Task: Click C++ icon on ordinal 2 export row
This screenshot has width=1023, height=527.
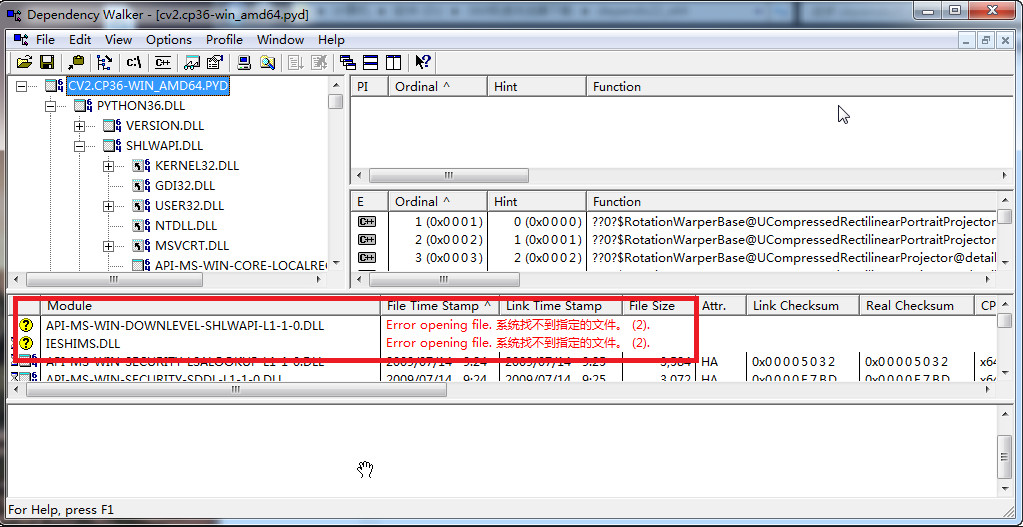Action: pos(367,240)
